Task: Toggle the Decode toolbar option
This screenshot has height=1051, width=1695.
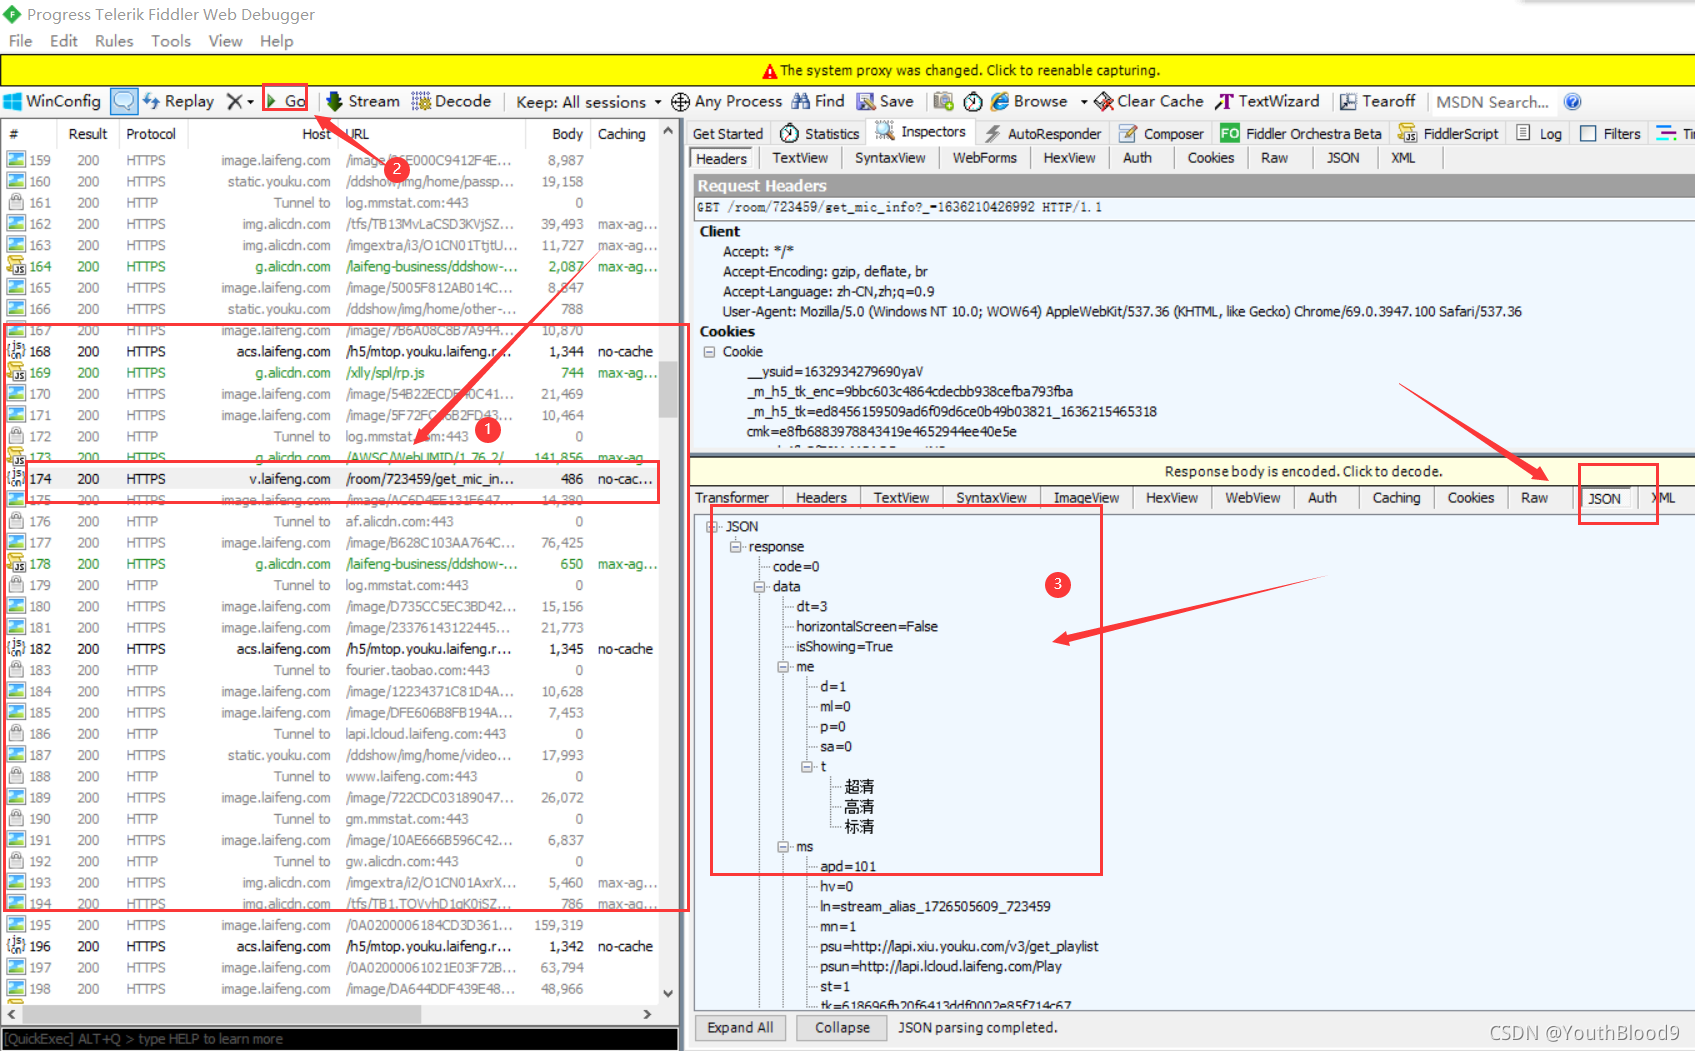Action: [x=451, y=101]
